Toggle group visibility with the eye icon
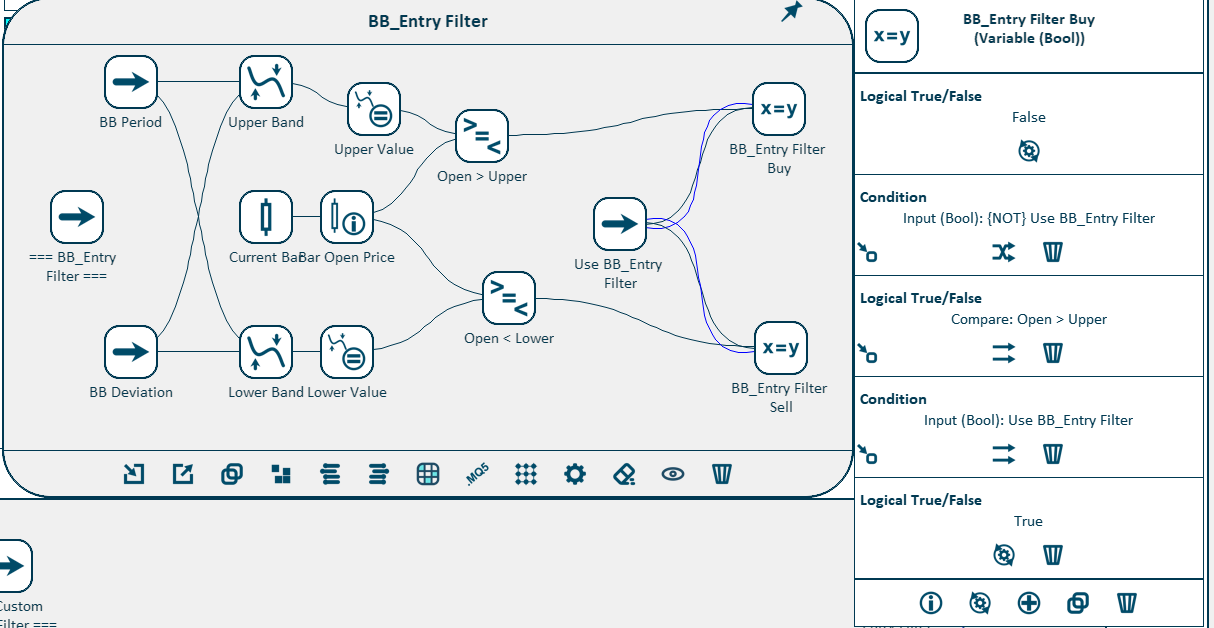The image size is (1214, 628). click(673, 474)
